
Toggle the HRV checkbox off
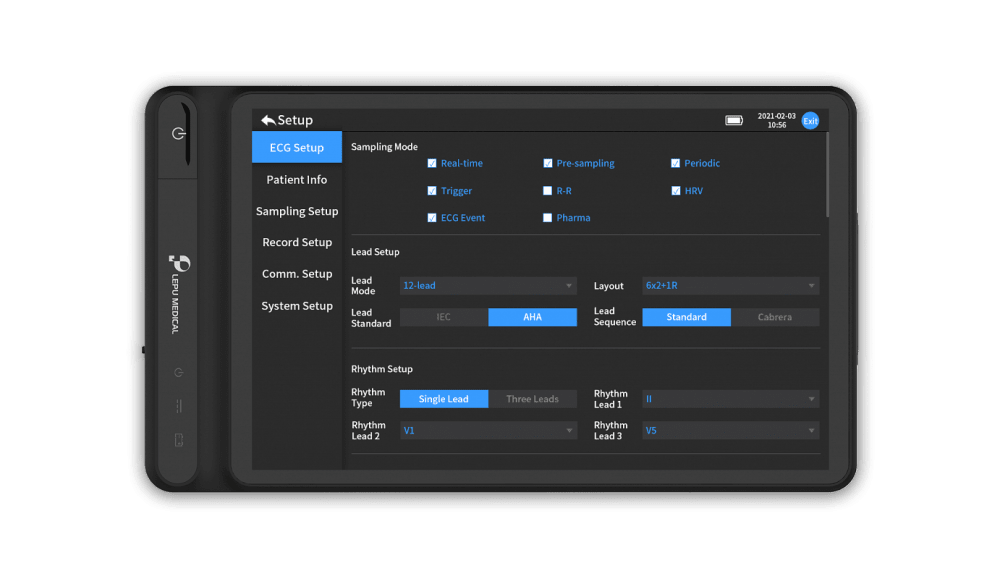tap(676, 191)
